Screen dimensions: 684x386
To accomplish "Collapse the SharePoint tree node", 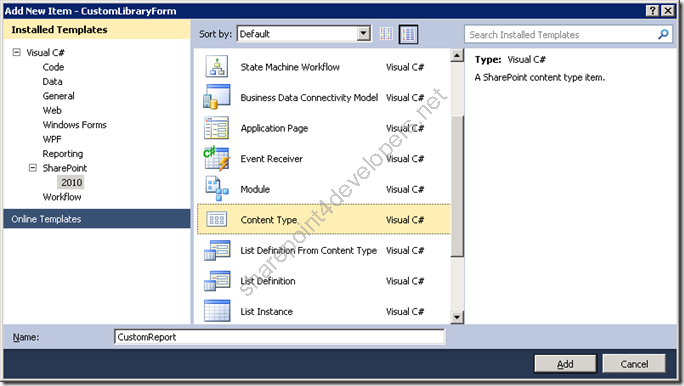I will 33,168.
